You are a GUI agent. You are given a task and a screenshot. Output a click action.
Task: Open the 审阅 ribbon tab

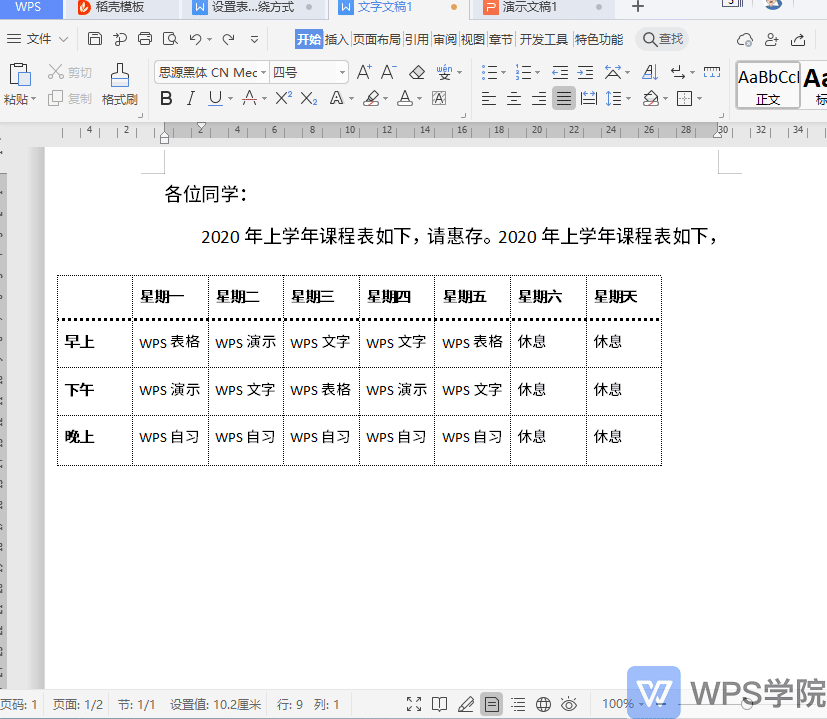pyautogui.click(x=445, y=40)
